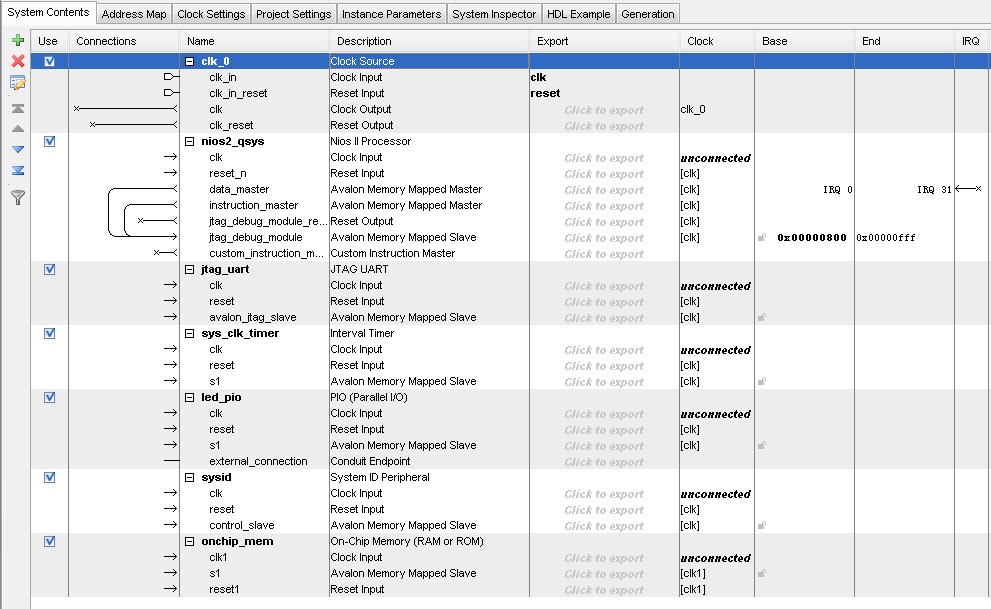
Task: Click to export onchip_mem reset1
Action: point(604,589)
